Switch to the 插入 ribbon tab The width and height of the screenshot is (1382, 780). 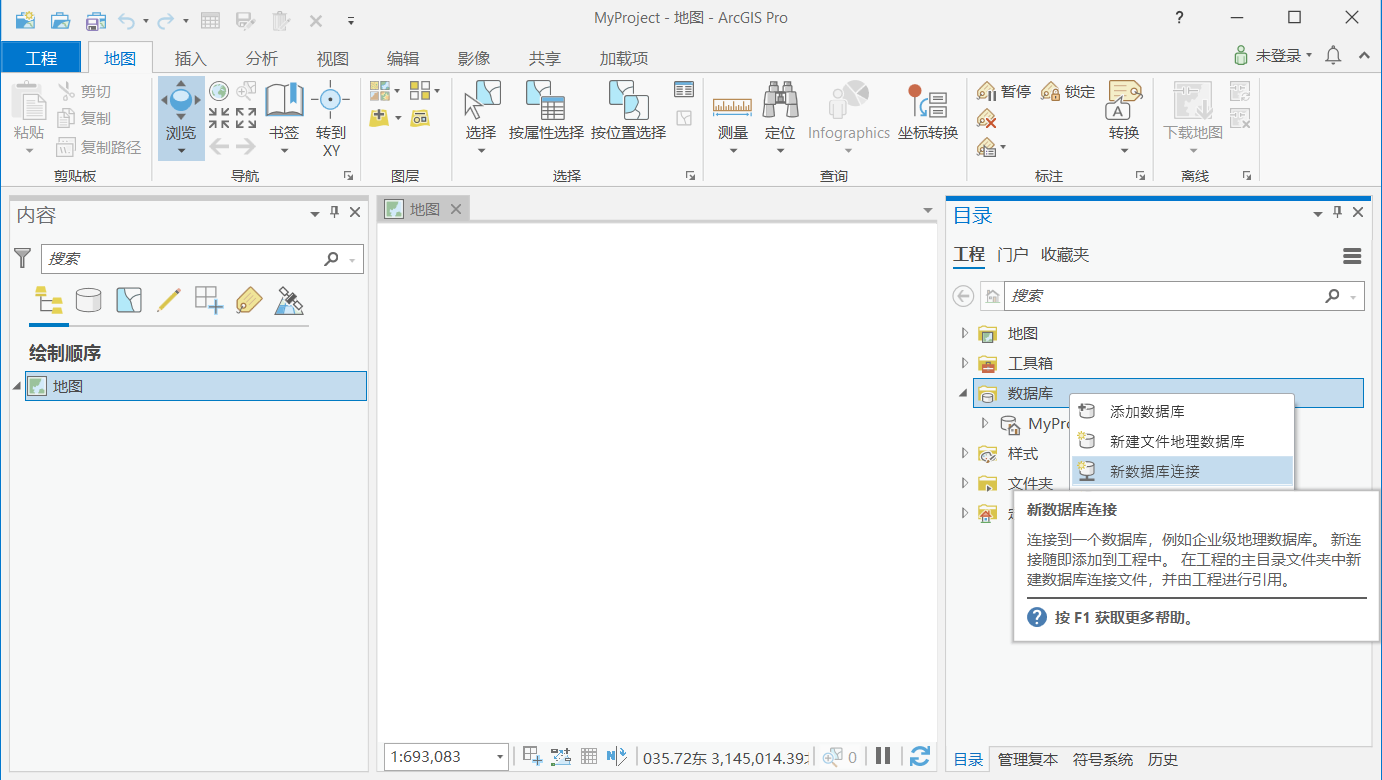190,58
